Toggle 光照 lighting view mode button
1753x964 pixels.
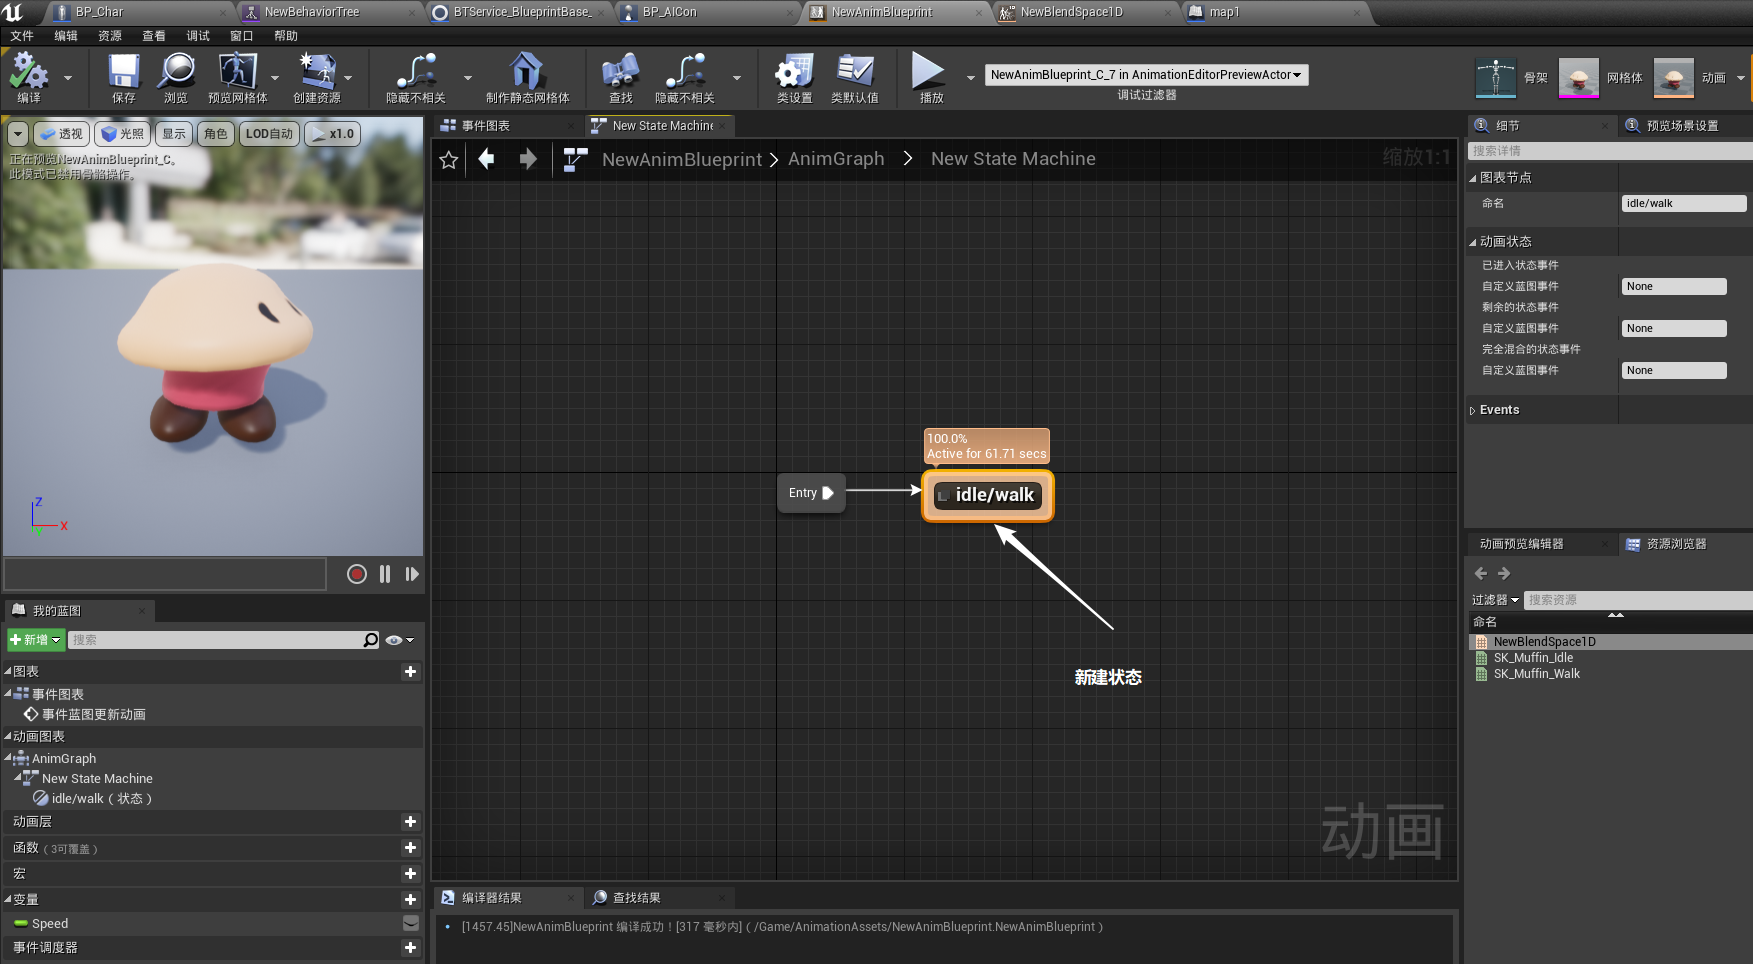[123, 134]
